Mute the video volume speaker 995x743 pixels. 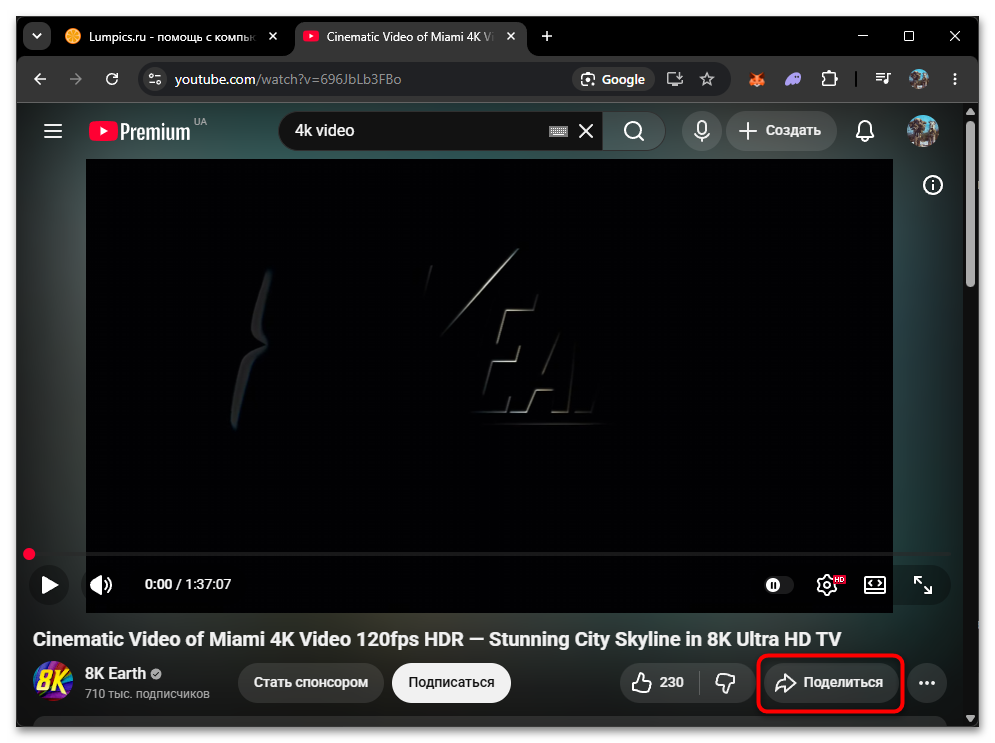coord(101,584)
